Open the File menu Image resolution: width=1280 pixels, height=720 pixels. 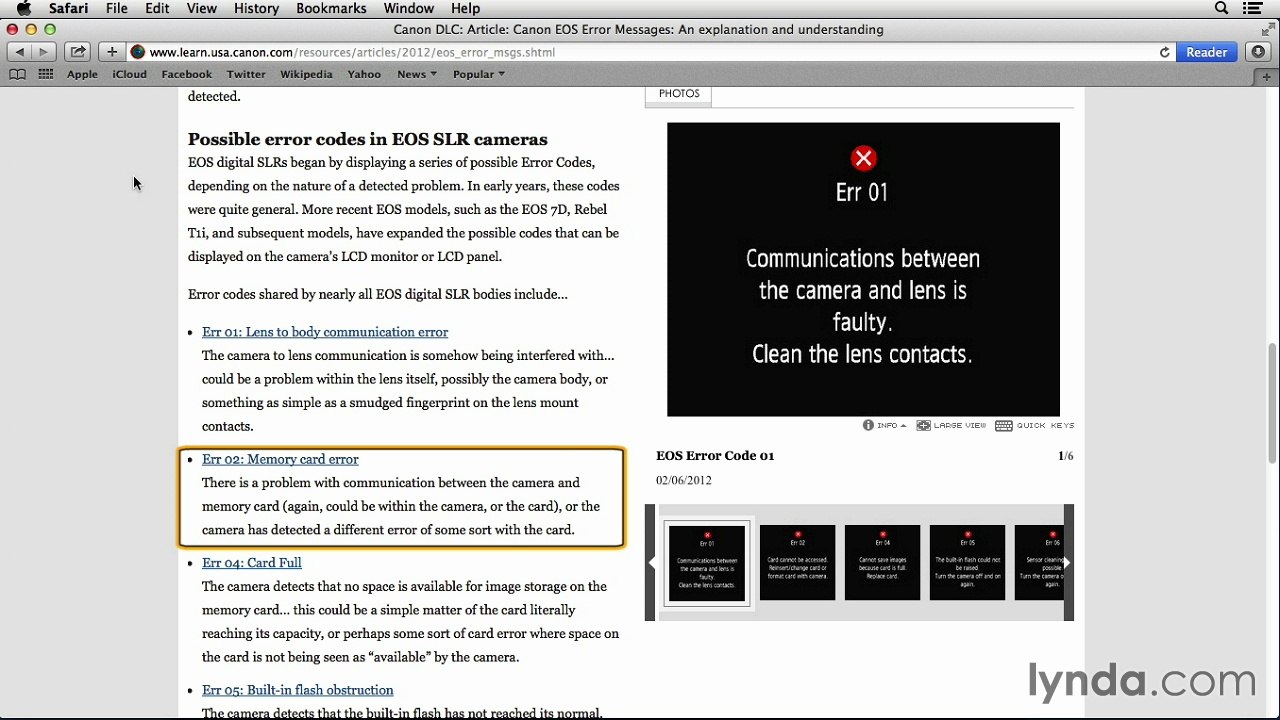pos(117,8)
